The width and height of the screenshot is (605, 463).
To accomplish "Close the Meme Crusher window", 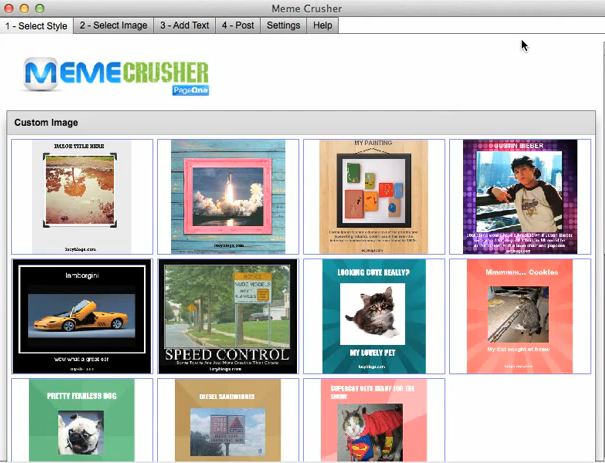I will pyautogui.click(x=8, y=8).
